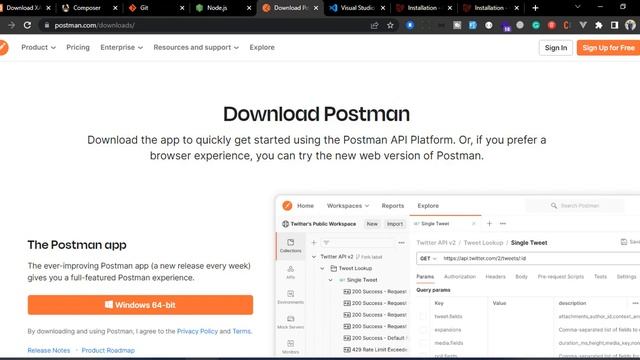The image size is (640, 360).
Task: Switch to the Visual Studio tab
Action: point(357,8)
